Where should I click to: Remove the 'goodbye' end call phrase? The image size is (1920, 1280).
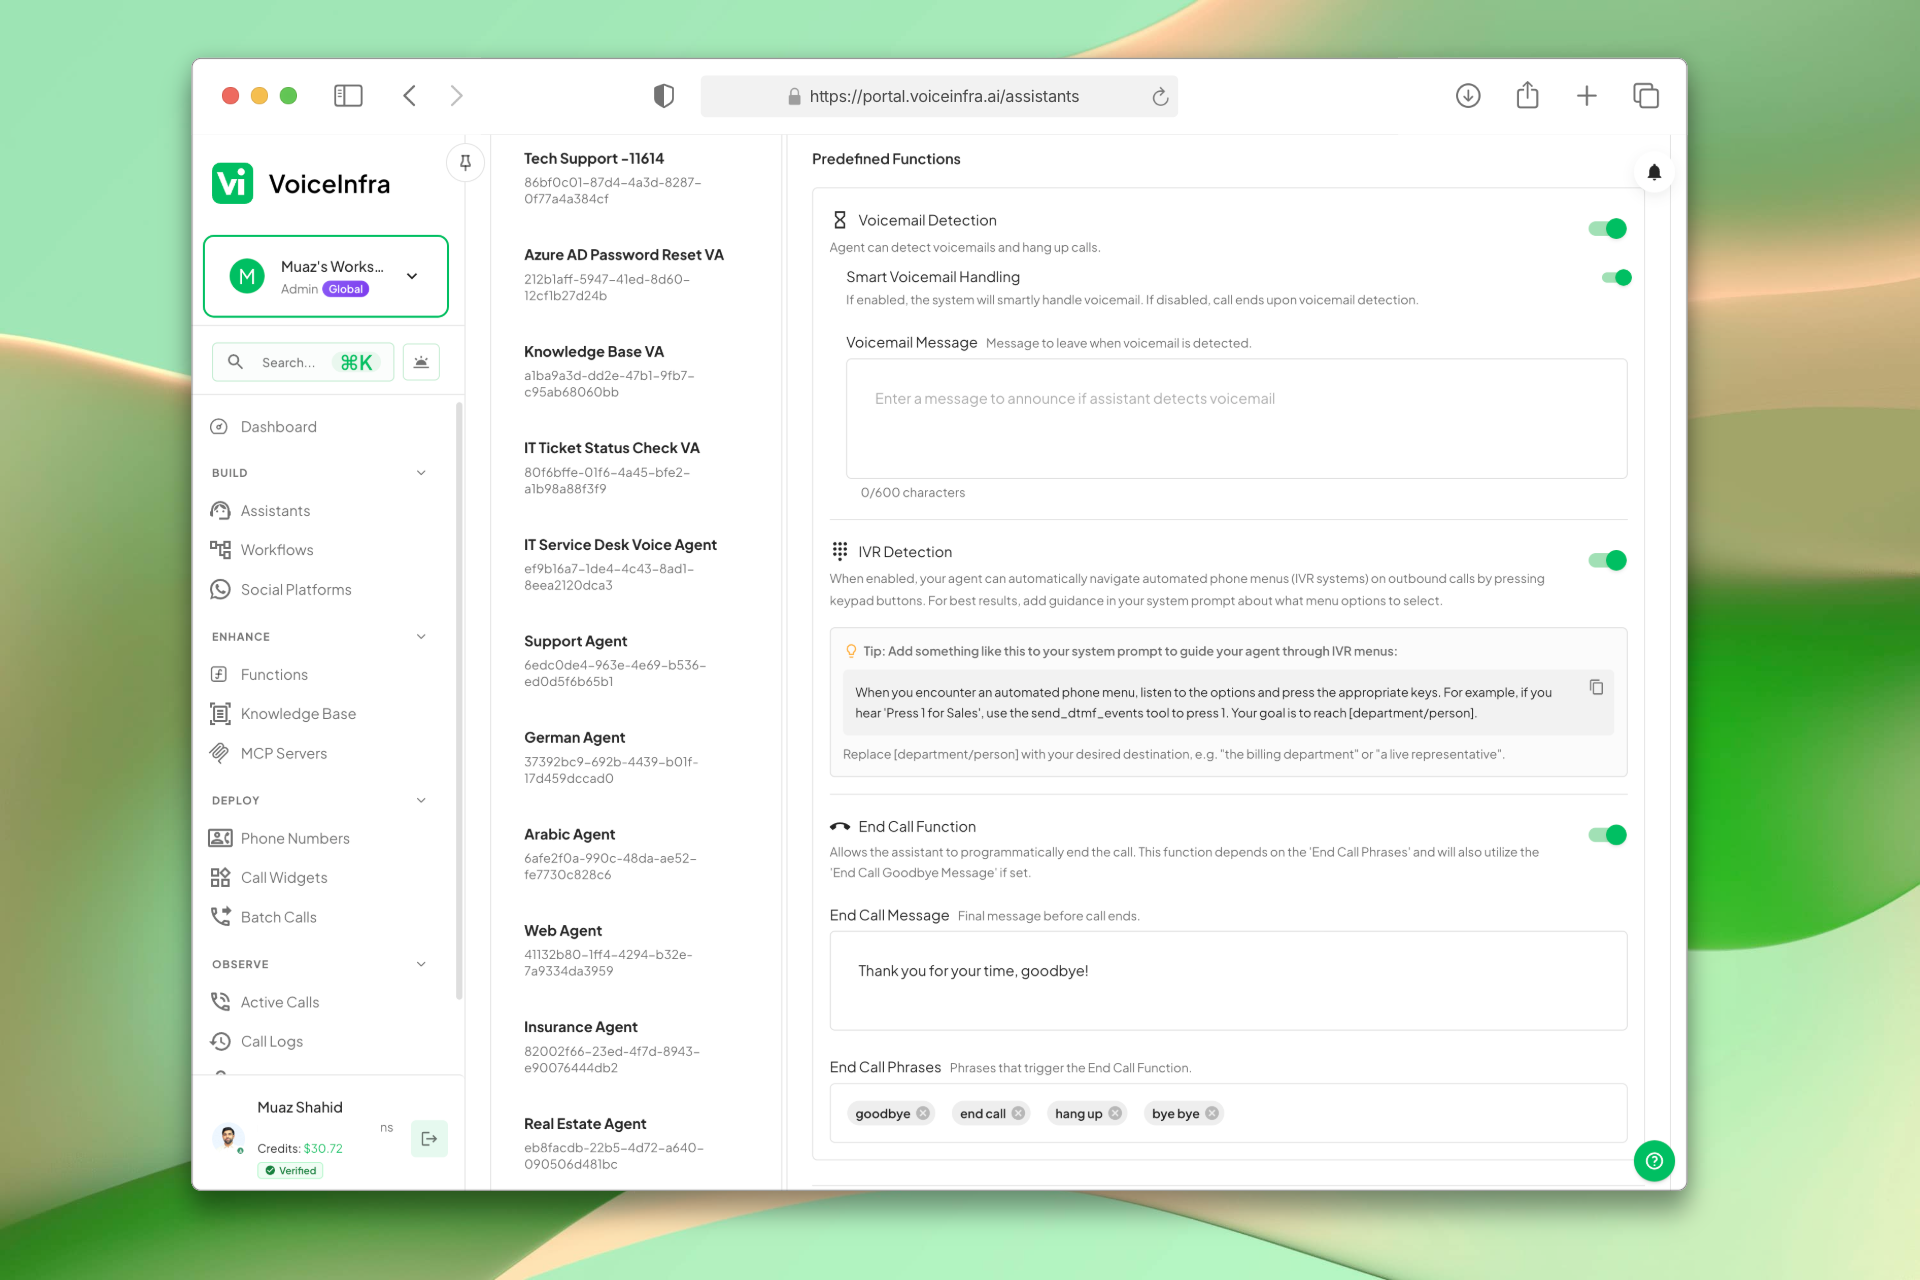[x=923, y=1113]
